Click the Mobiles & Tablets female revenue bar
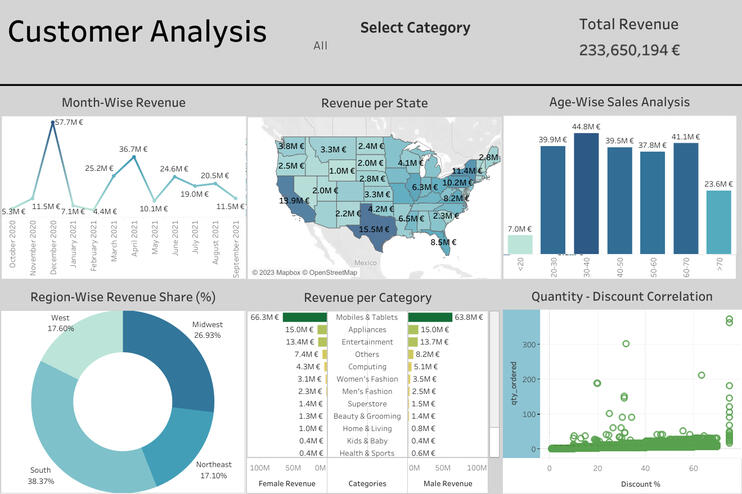 coord(298,317)
